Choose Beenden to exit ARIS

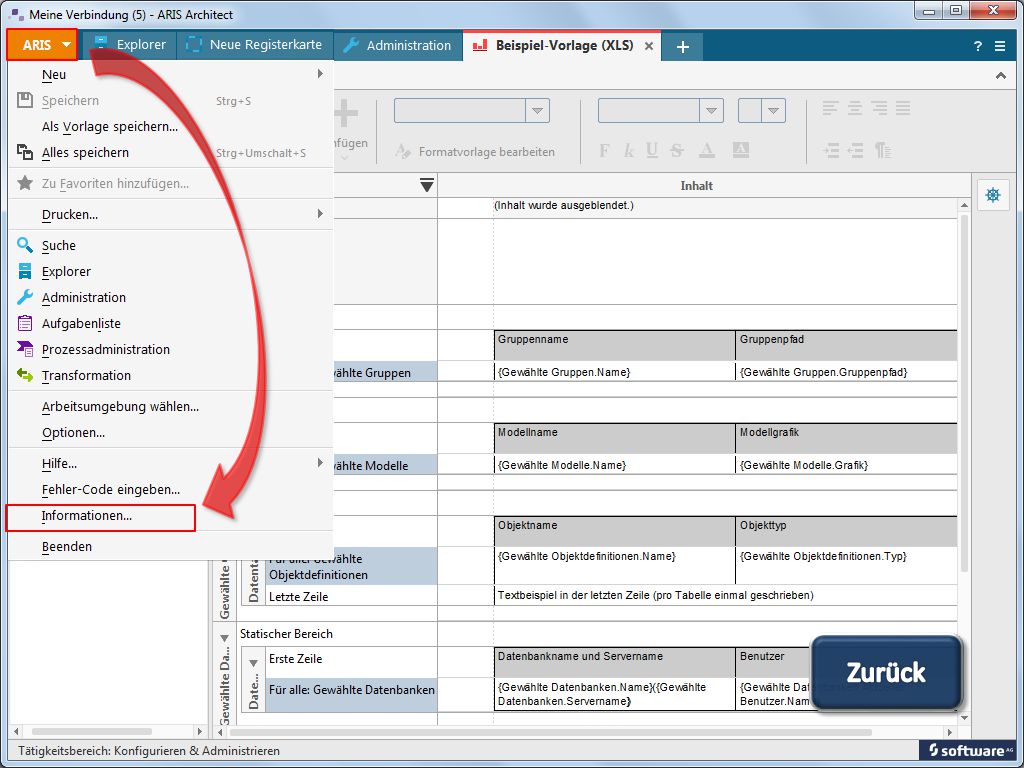170,547
